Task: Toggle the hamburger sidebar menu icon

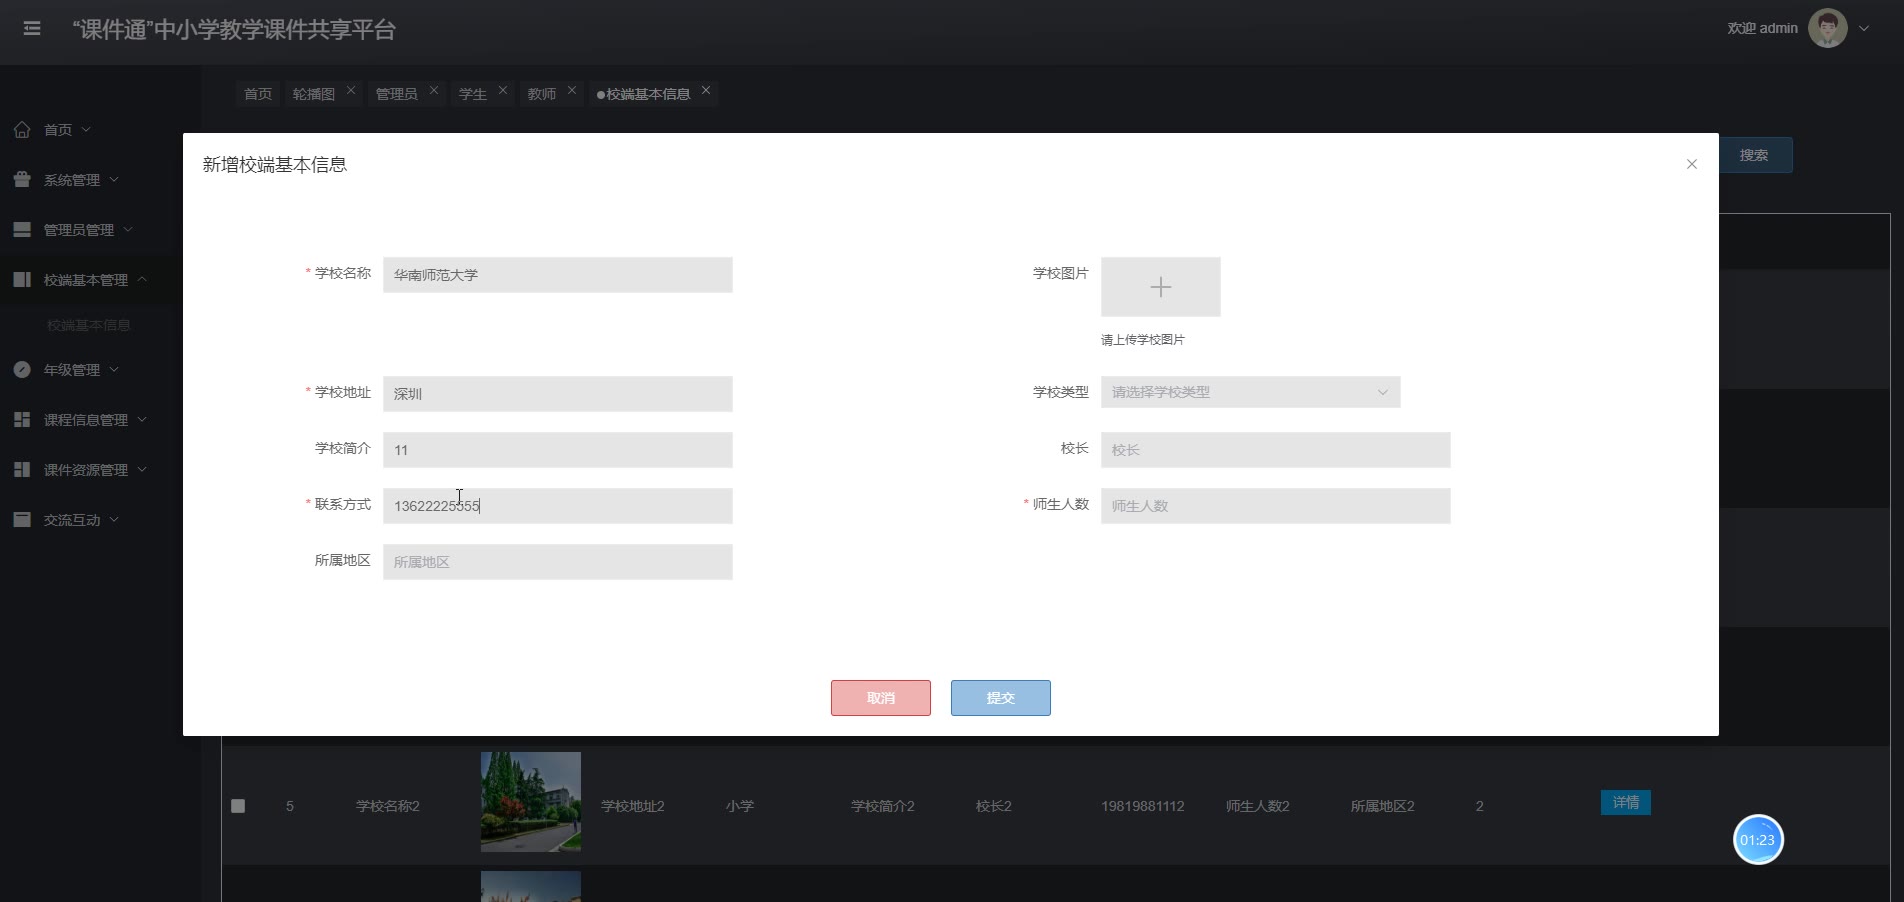Action: click(32, 29)
